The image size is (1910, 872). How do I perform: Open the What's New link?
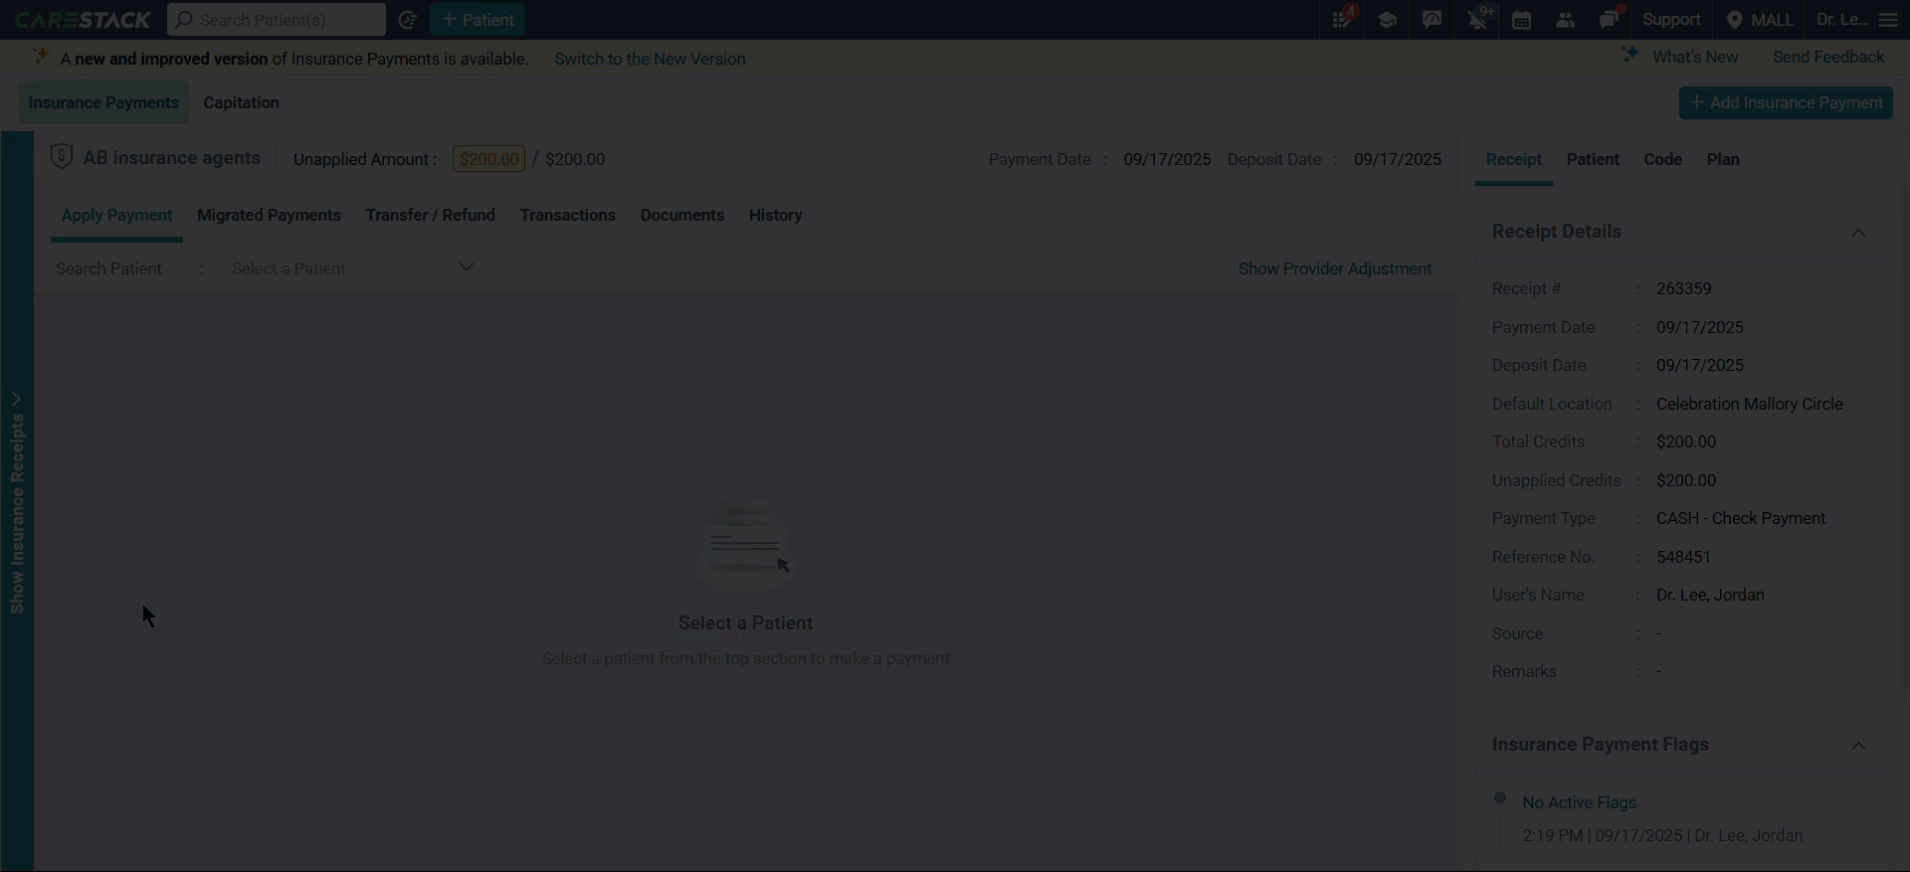click(1695, 57)
